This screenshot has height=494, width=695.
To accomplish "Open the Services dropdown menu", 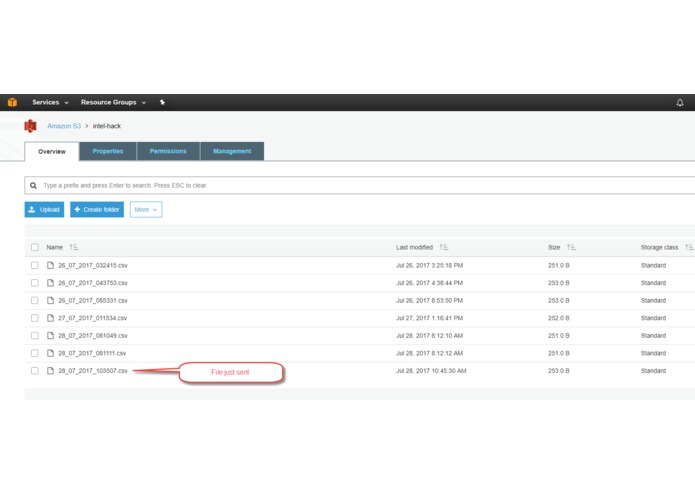I will click(x=50, y=102).
